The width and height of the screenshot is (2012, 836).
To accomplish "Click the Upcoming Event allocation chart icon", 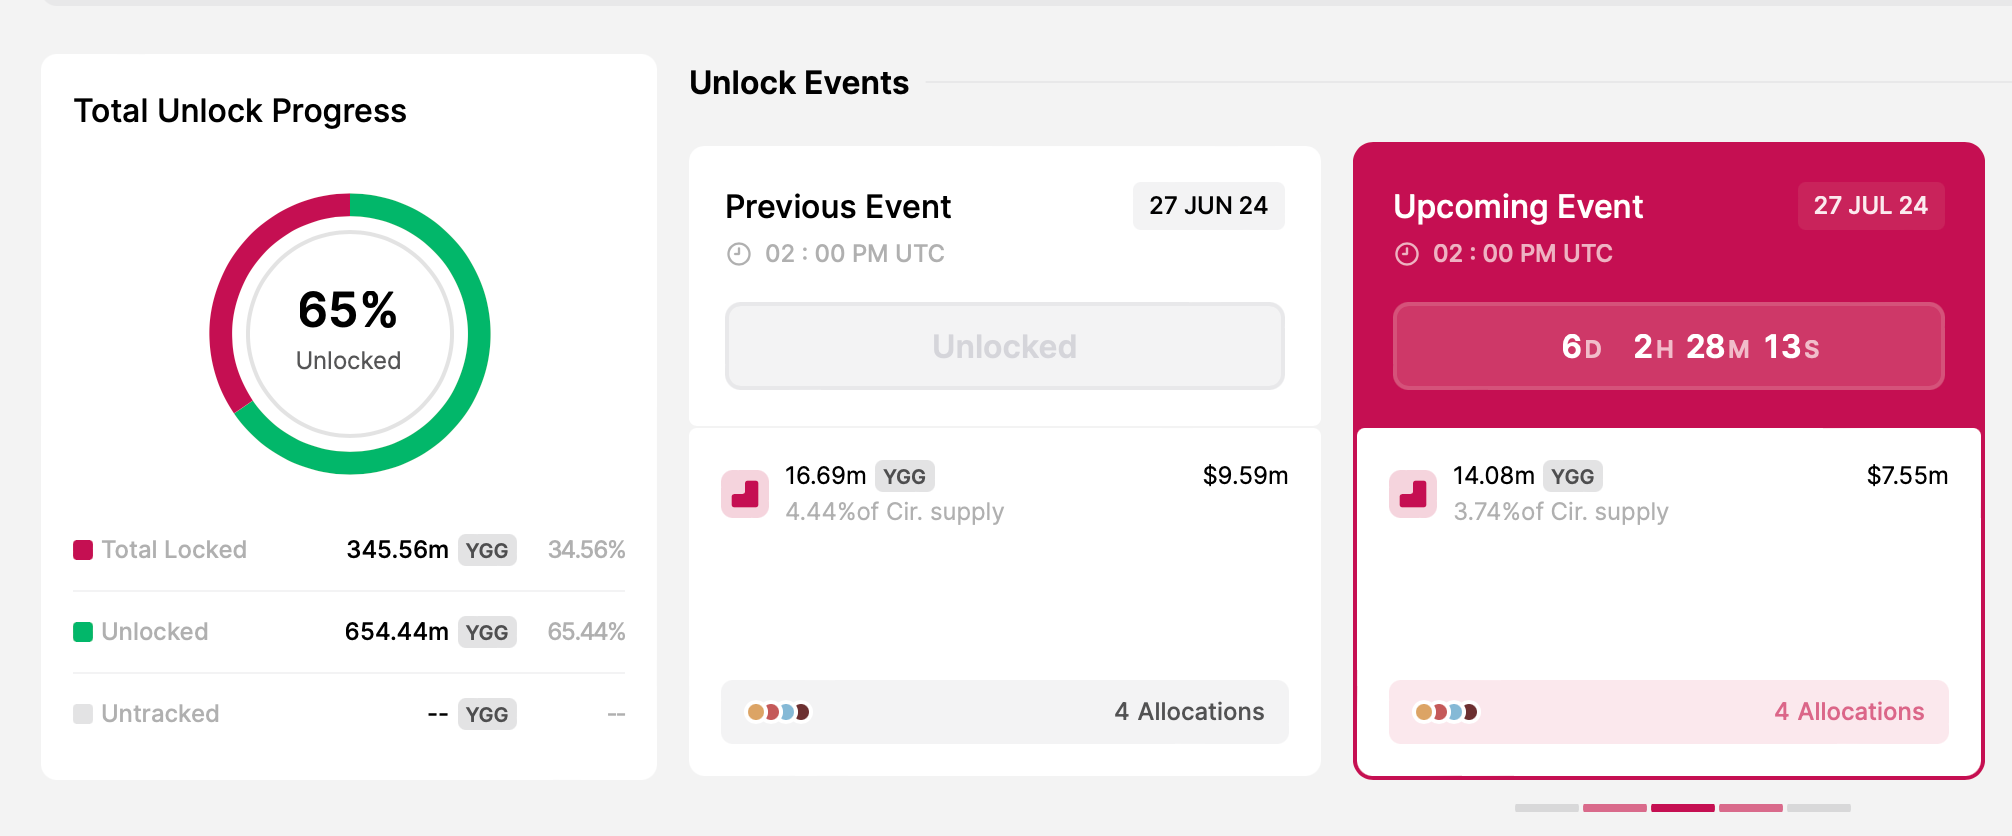I will click(1413, 494).
